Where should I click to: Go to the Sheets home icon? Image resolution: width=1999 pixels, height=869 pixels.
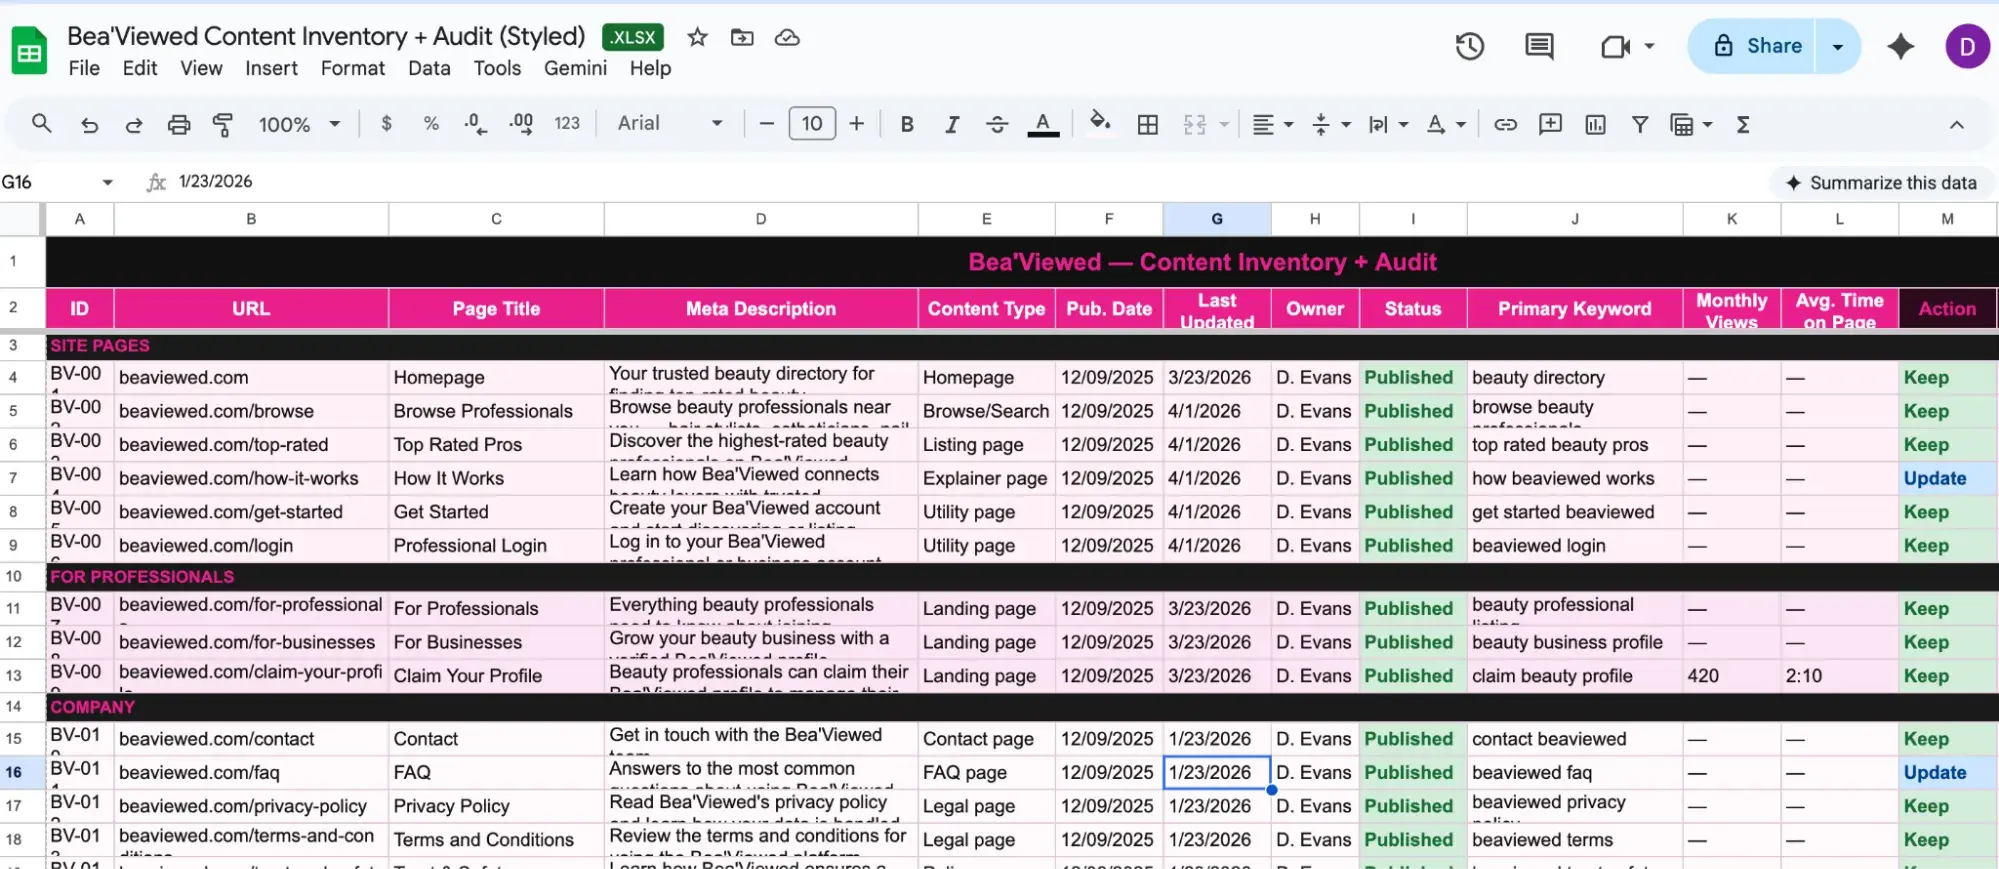(29, 51)
